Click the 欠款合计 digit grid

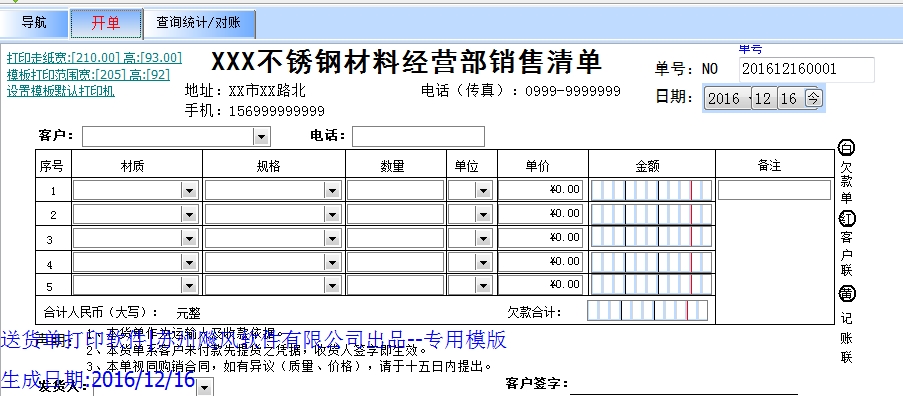(x=647, y=311)
